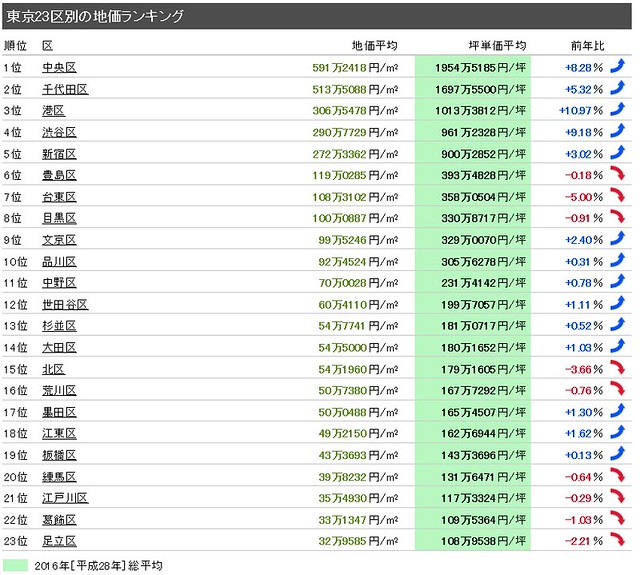Click blue up arrow in 中央区 row
Screen dimensions: 640x575
click(x=618, y=66)
